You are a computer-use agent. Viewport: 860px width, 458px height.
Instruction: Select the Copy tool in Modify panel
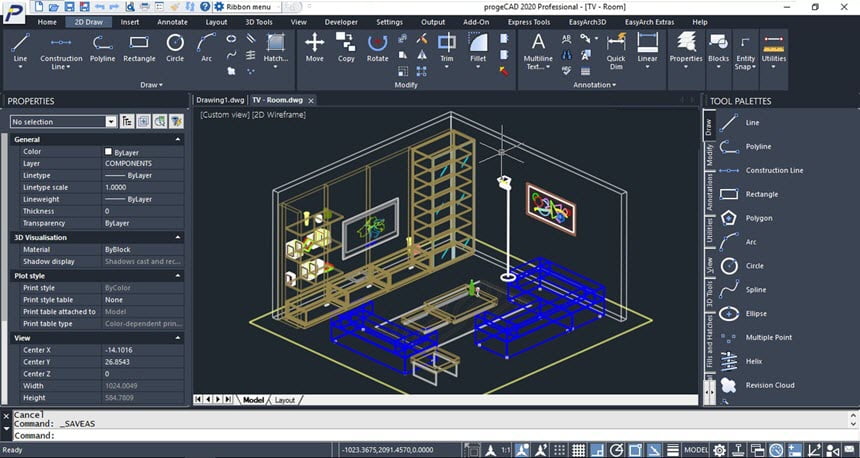(x=346, y=48)
